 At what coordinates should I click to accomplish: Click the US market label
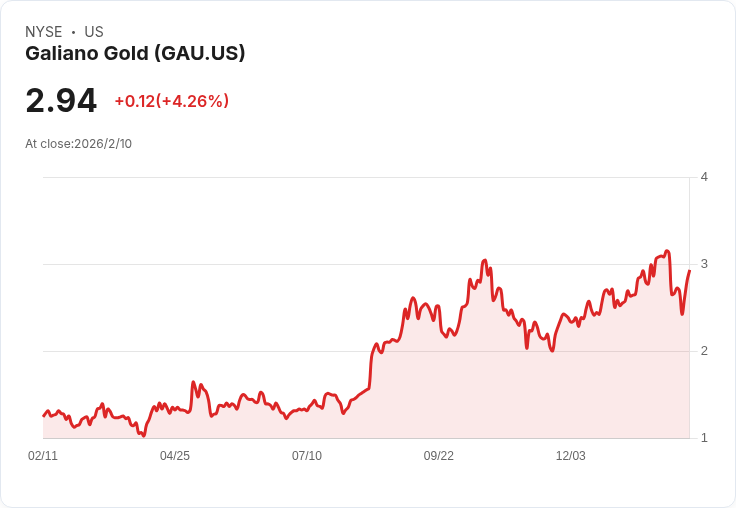[94, 32]
